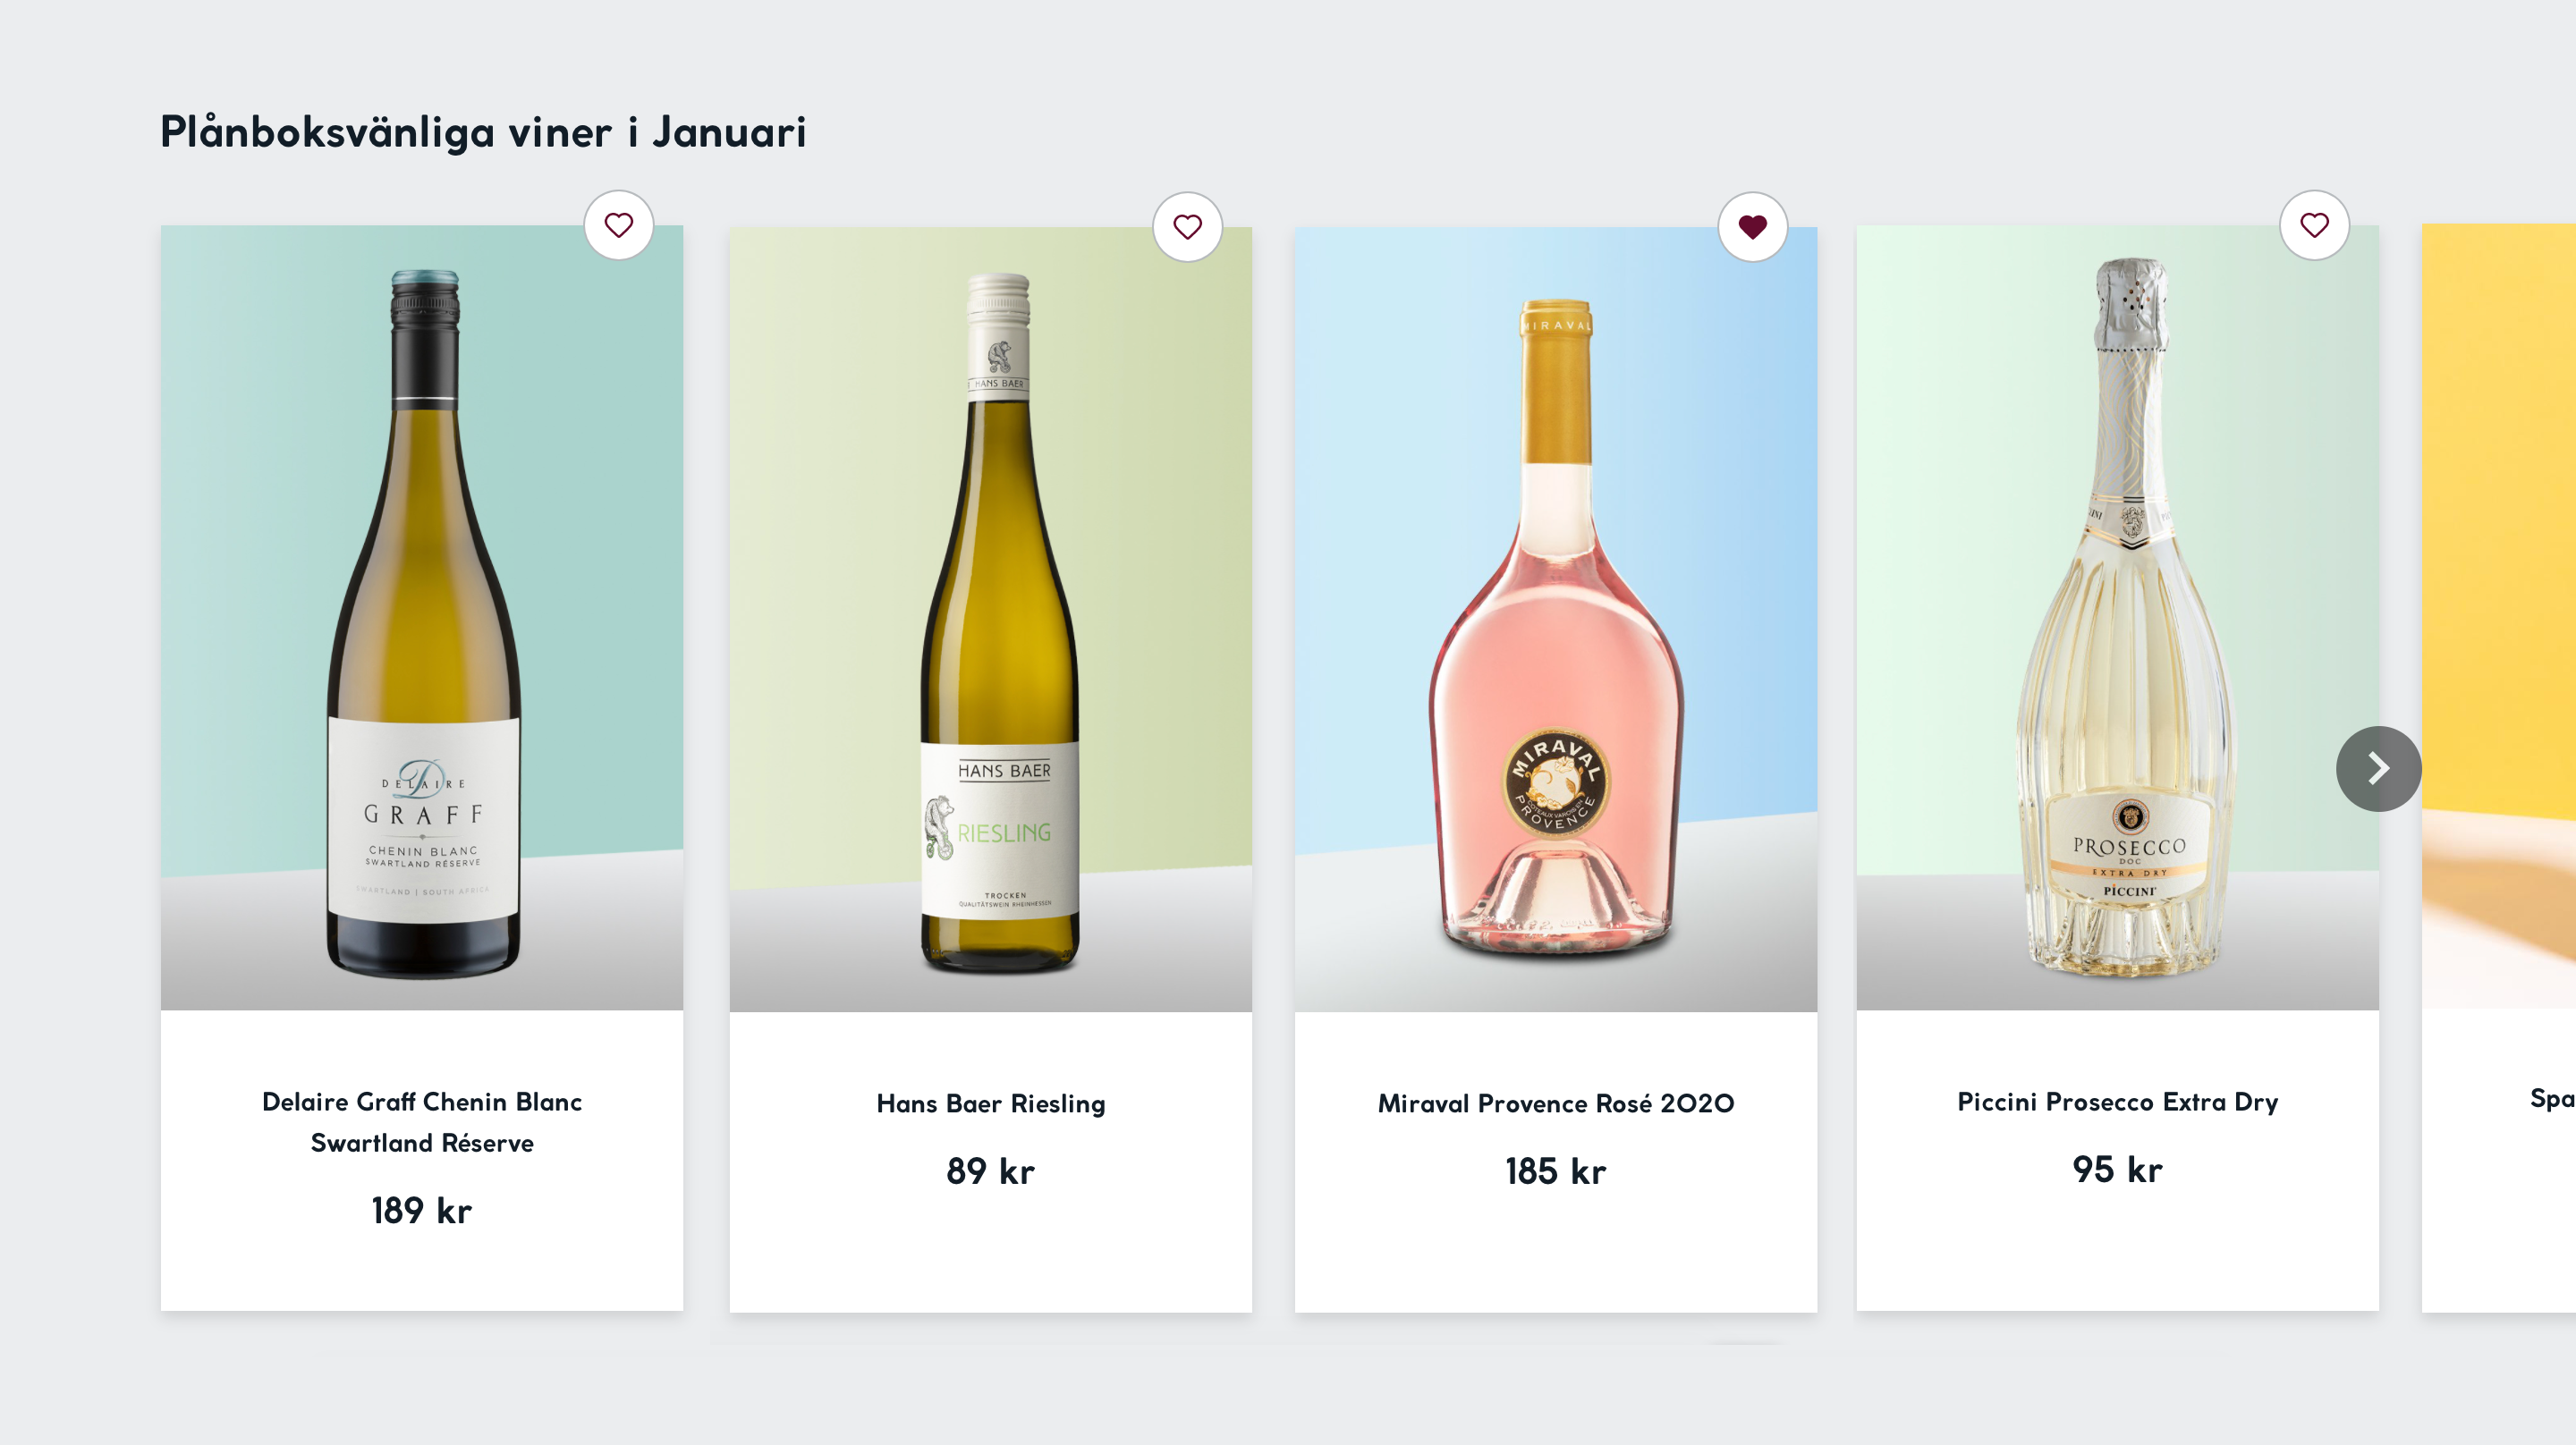Open the Miraval Provence Rosé 2020 product page
2576x1445 pixels.
(x=1556, y=1104)
